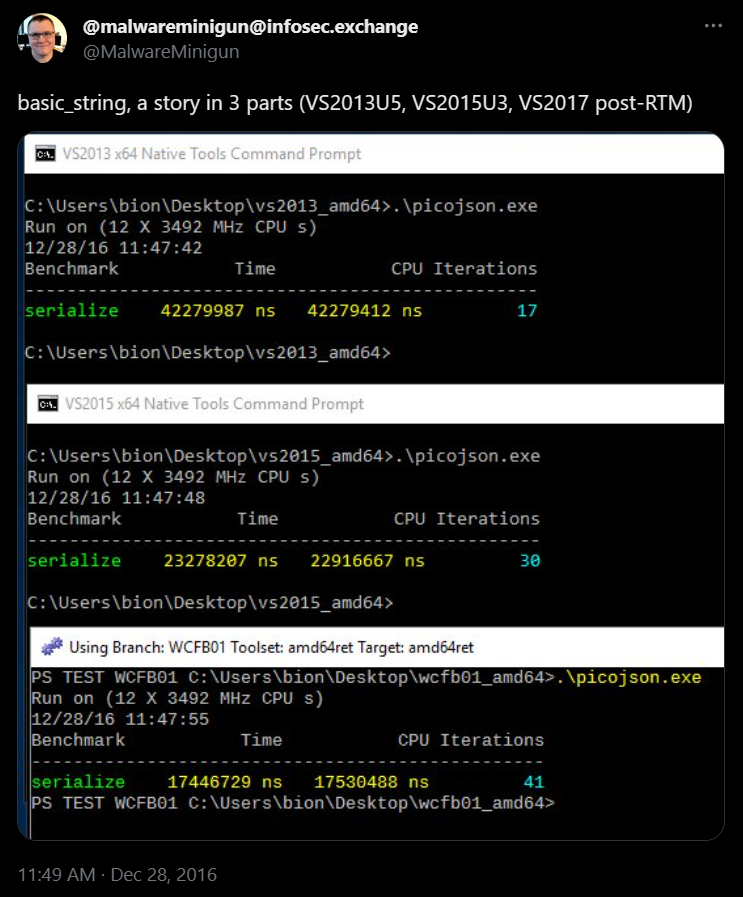743x897 pixels.
Task: Open the @MalwareMinigun handle link
Action: pos(161,51)
